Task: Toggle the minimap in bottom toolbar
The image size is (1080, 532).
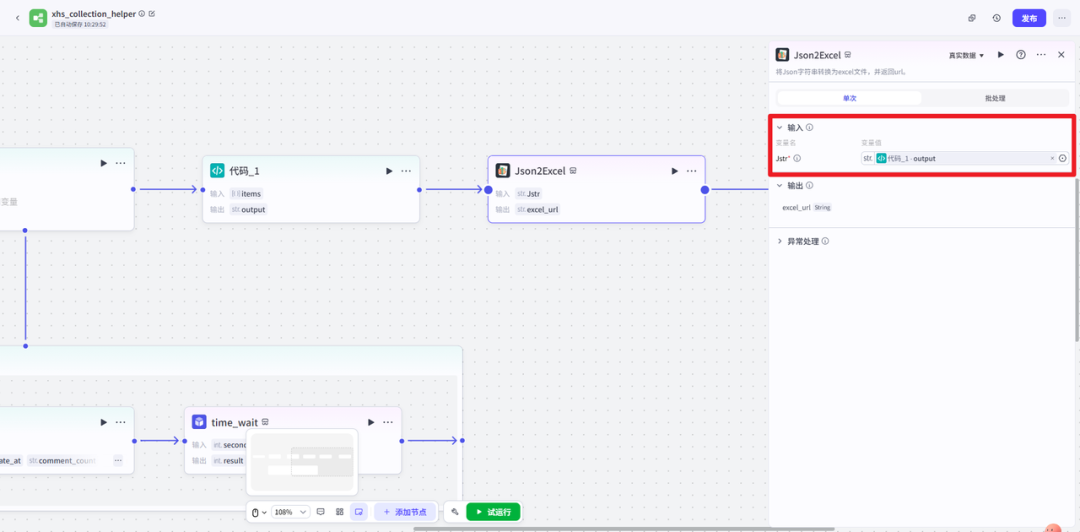Action: [359, 512]
